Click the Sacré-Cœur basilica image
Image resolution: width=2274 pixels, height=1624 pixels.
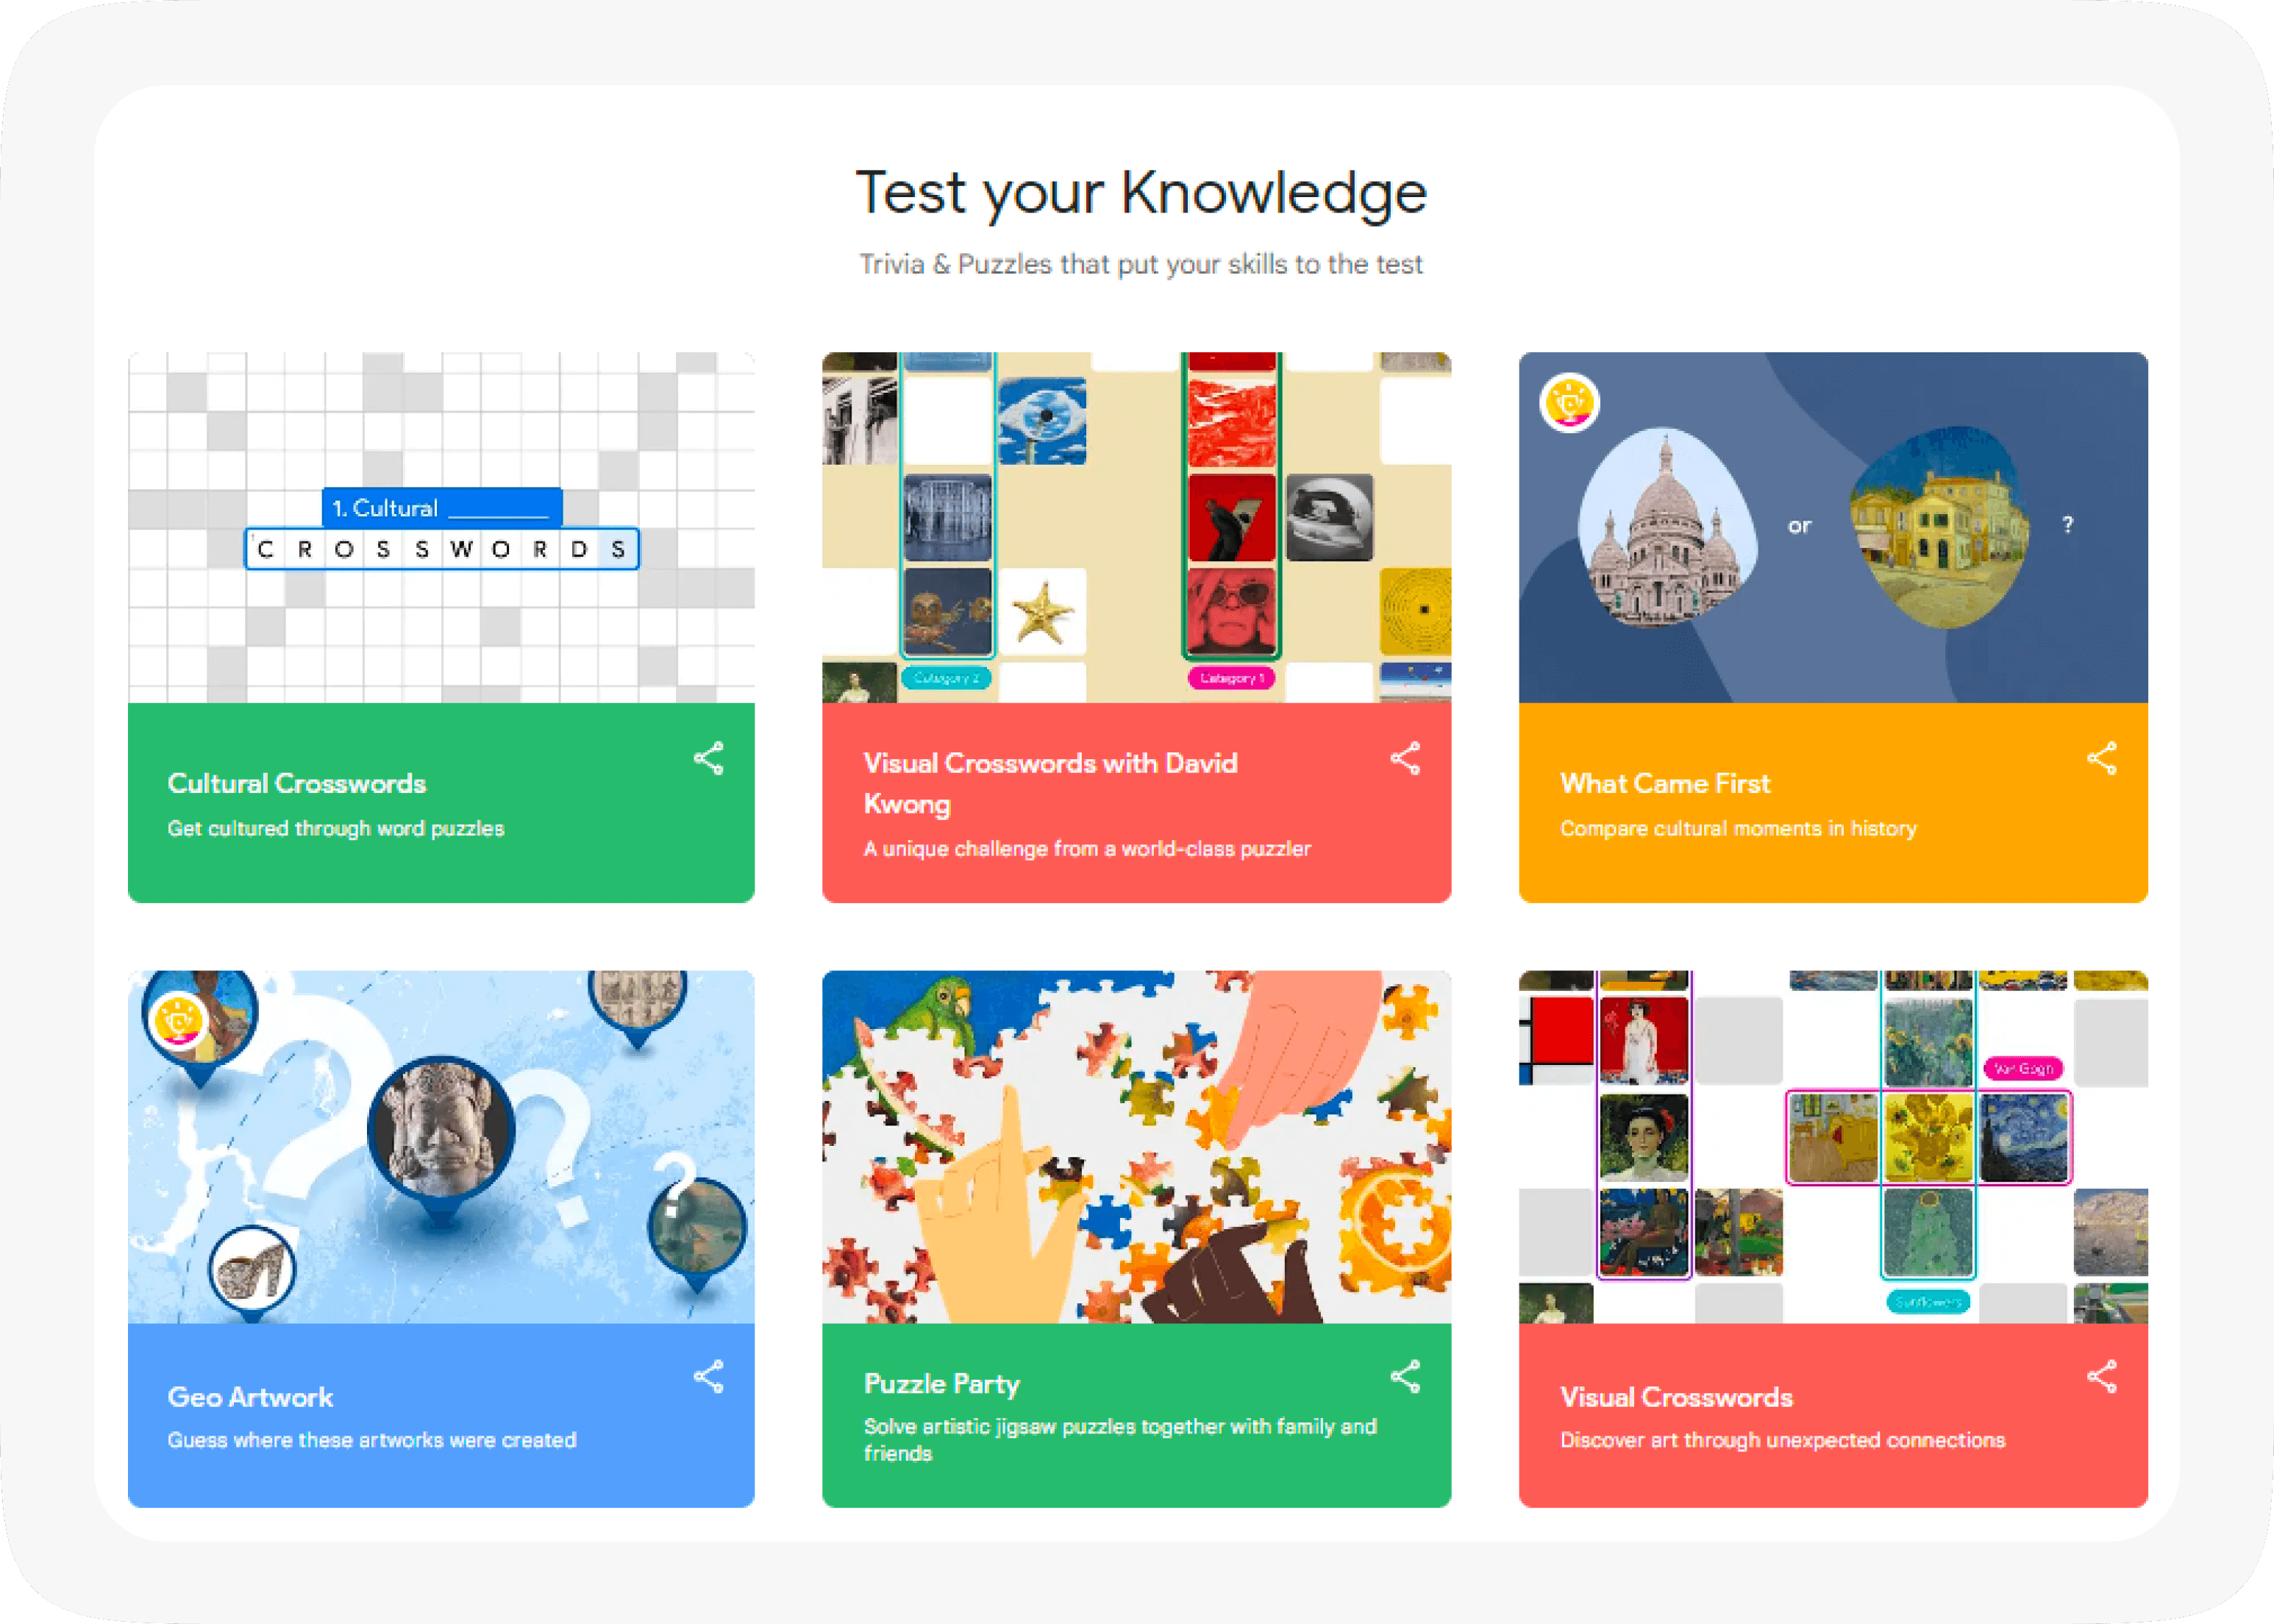pyautogui.click(x=1664, y=530)
